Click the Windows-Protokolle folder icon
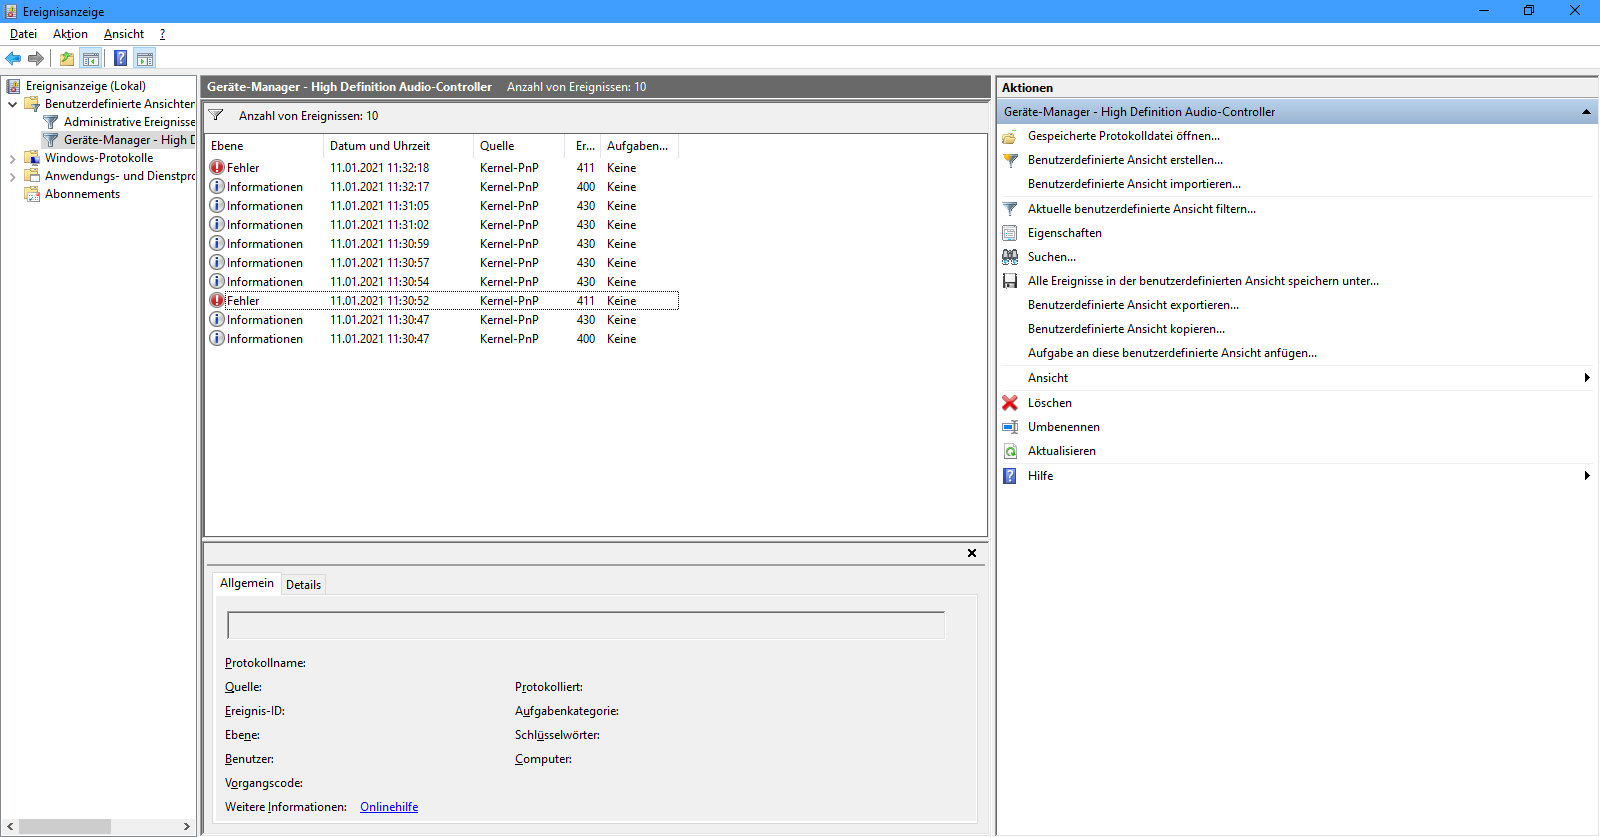Viewport: 1600px width, 837px height. (32, 158)
